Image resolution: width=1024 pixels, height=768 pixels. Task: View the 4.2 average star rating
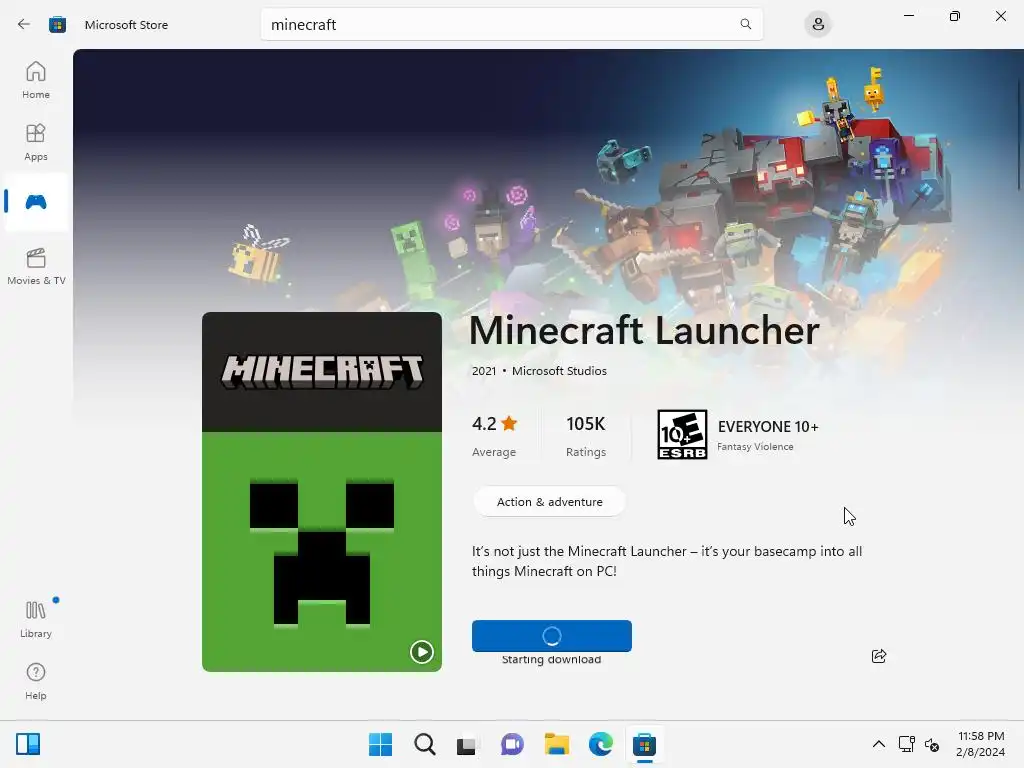[x=494, y=436]
